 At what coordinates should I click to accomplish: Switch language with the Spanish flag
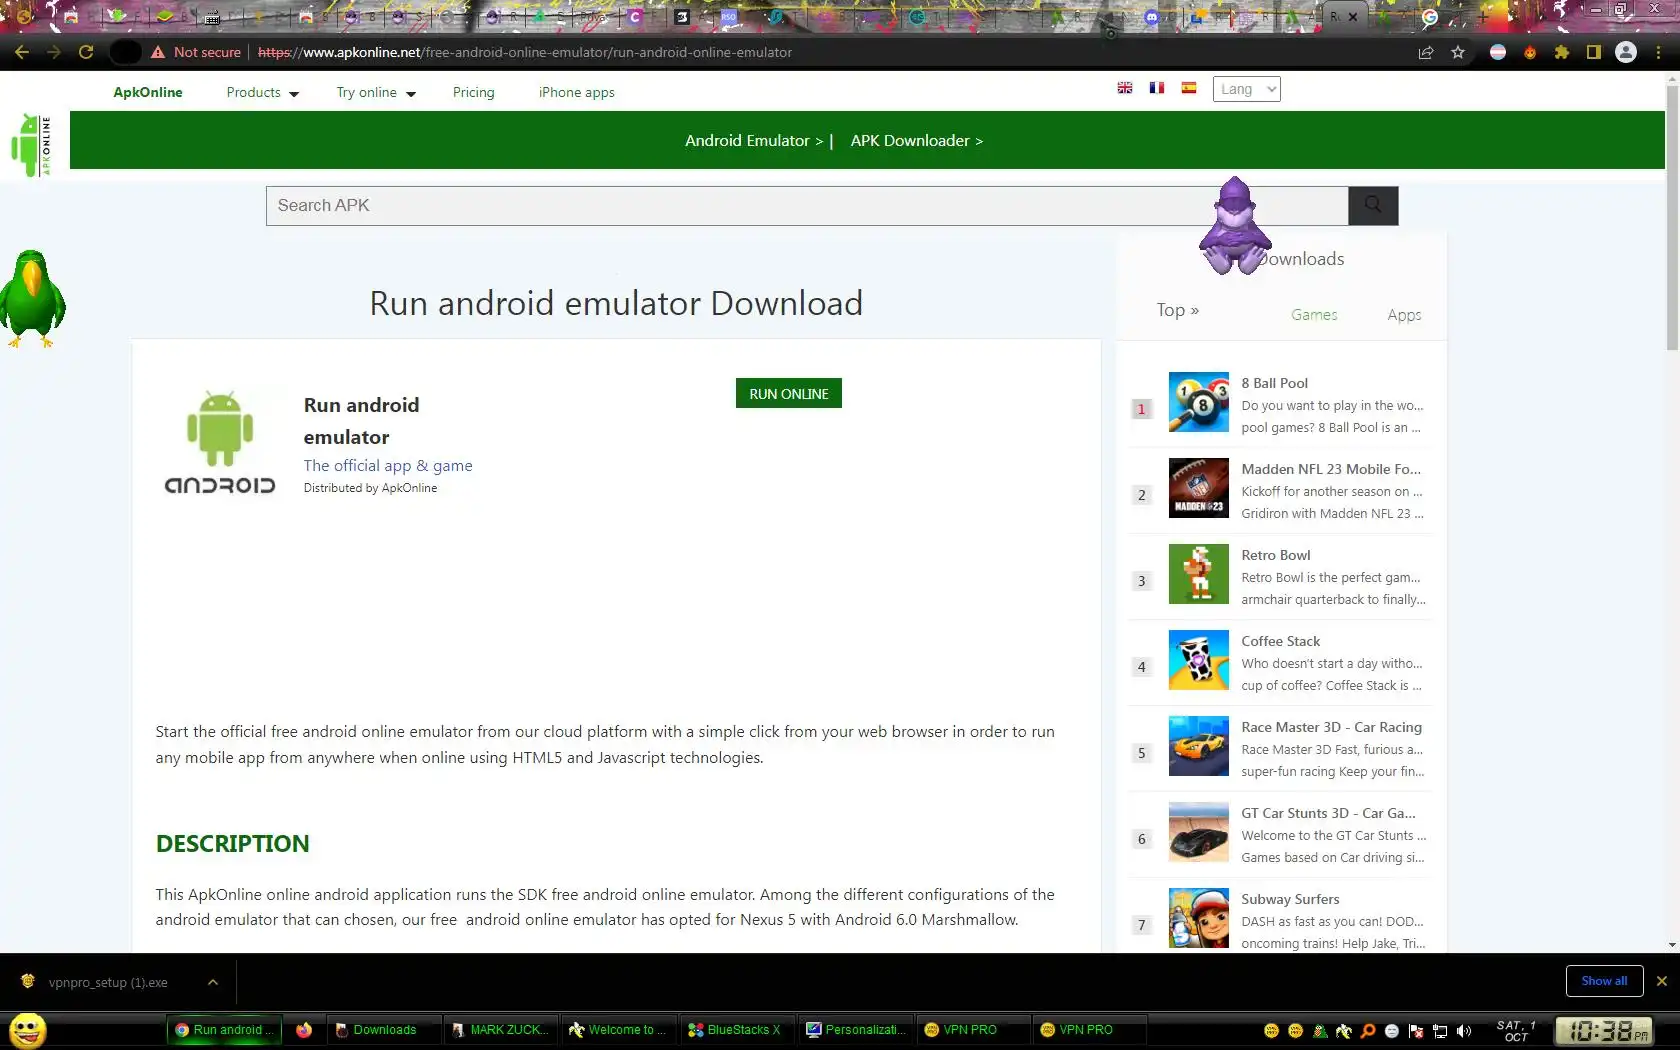tap(1189, 88)
